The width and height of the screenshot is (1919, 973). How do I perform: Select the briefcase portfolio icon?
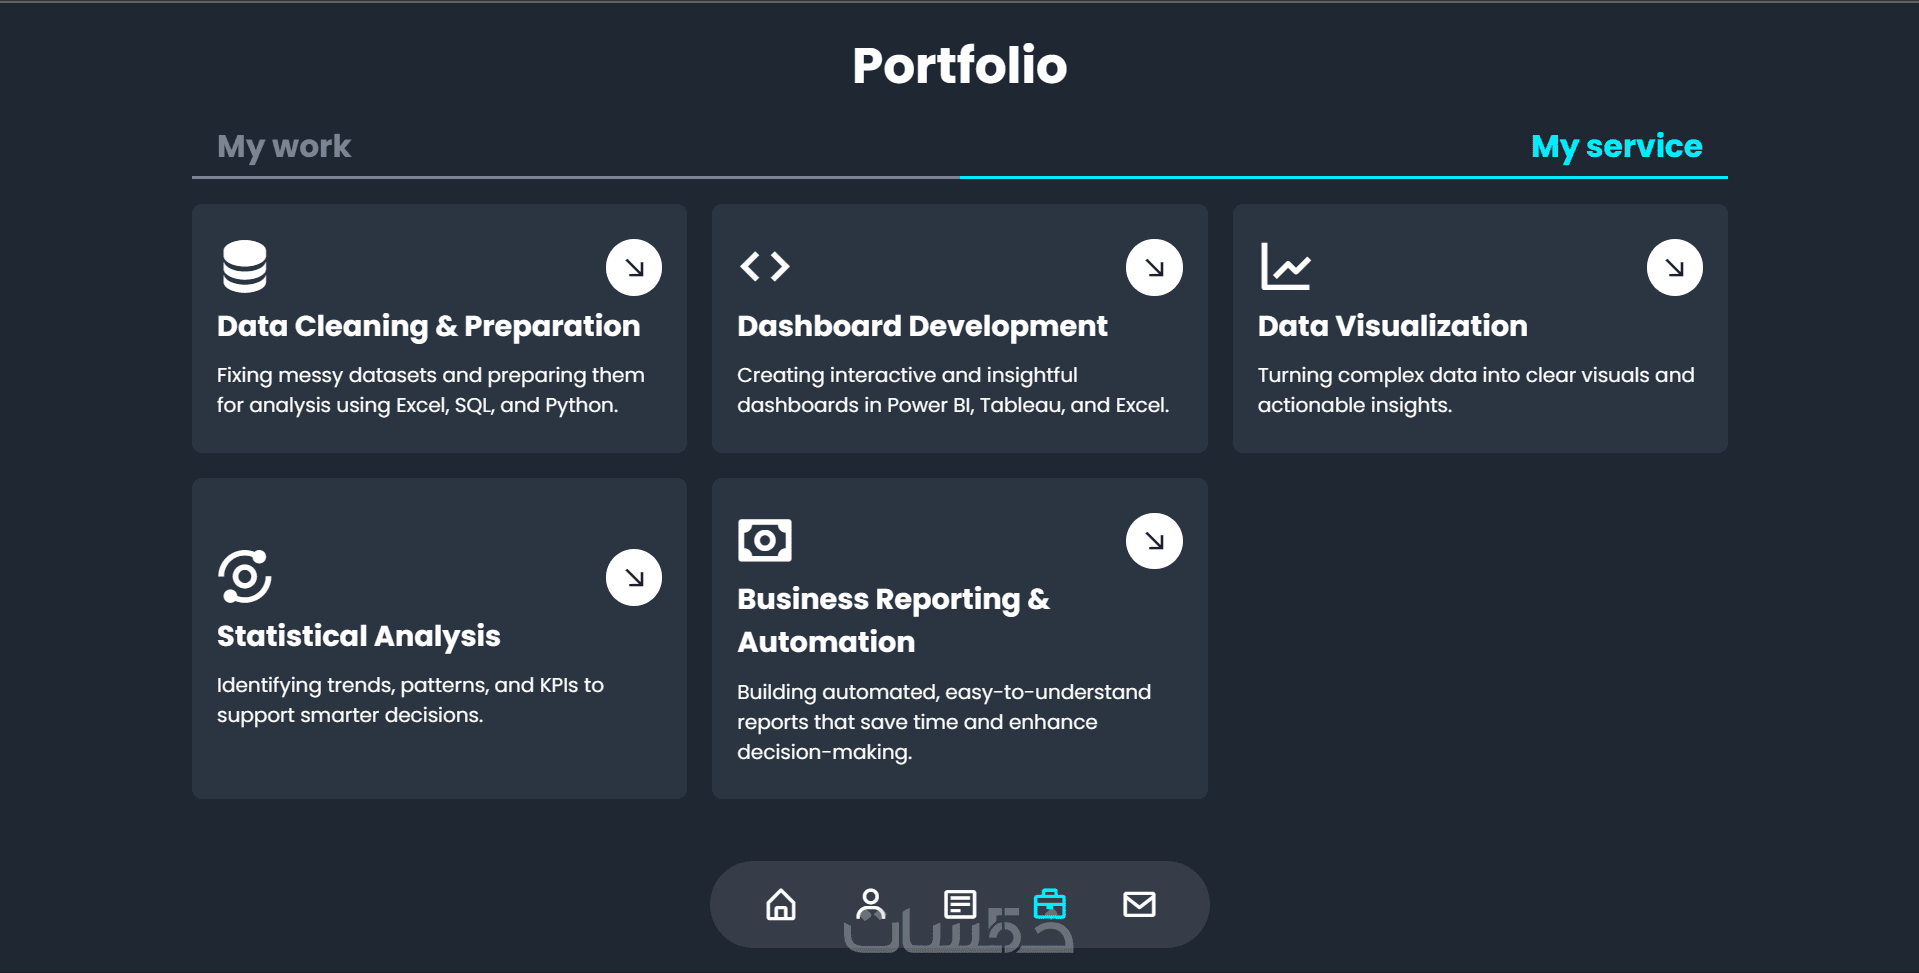click(1049, 904)
